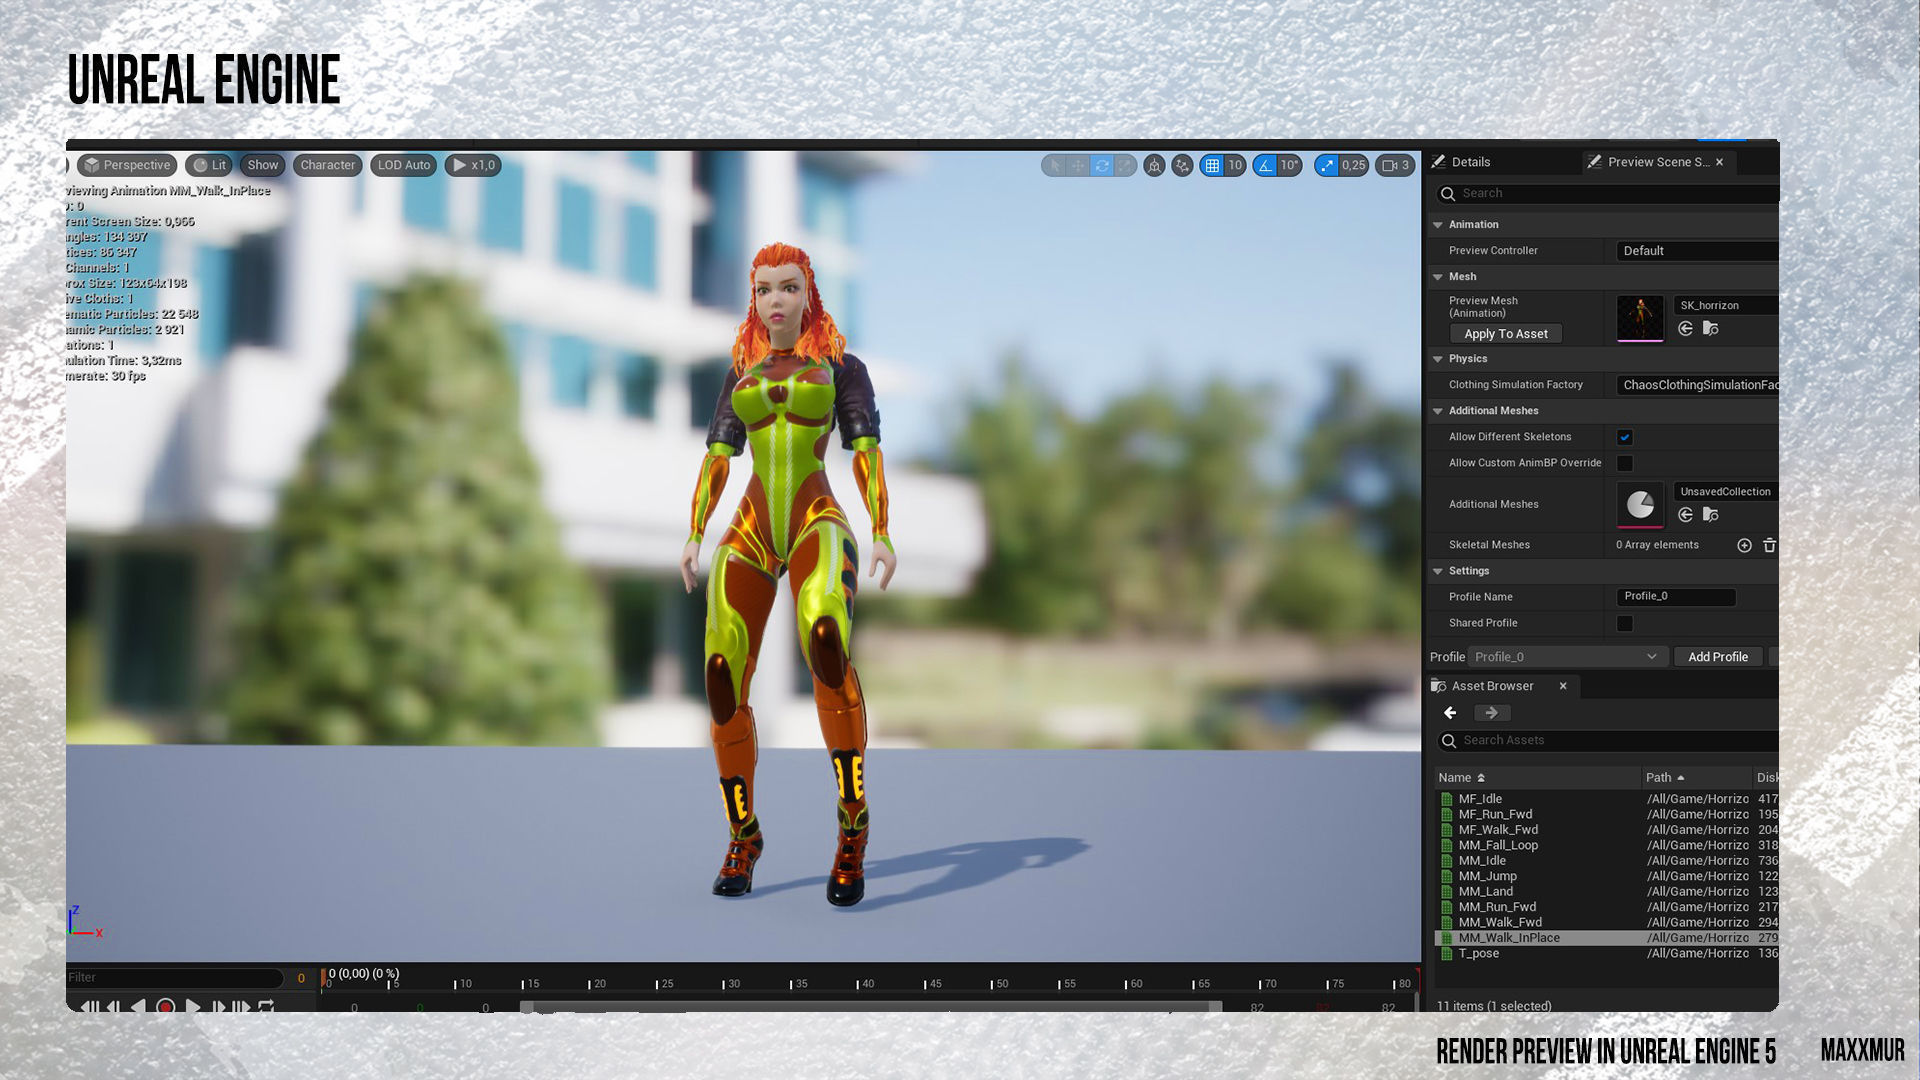The height and width of the screenshot is (1080, 1920).
Task: Play the animation forward
Action: tap(193, 1006)
